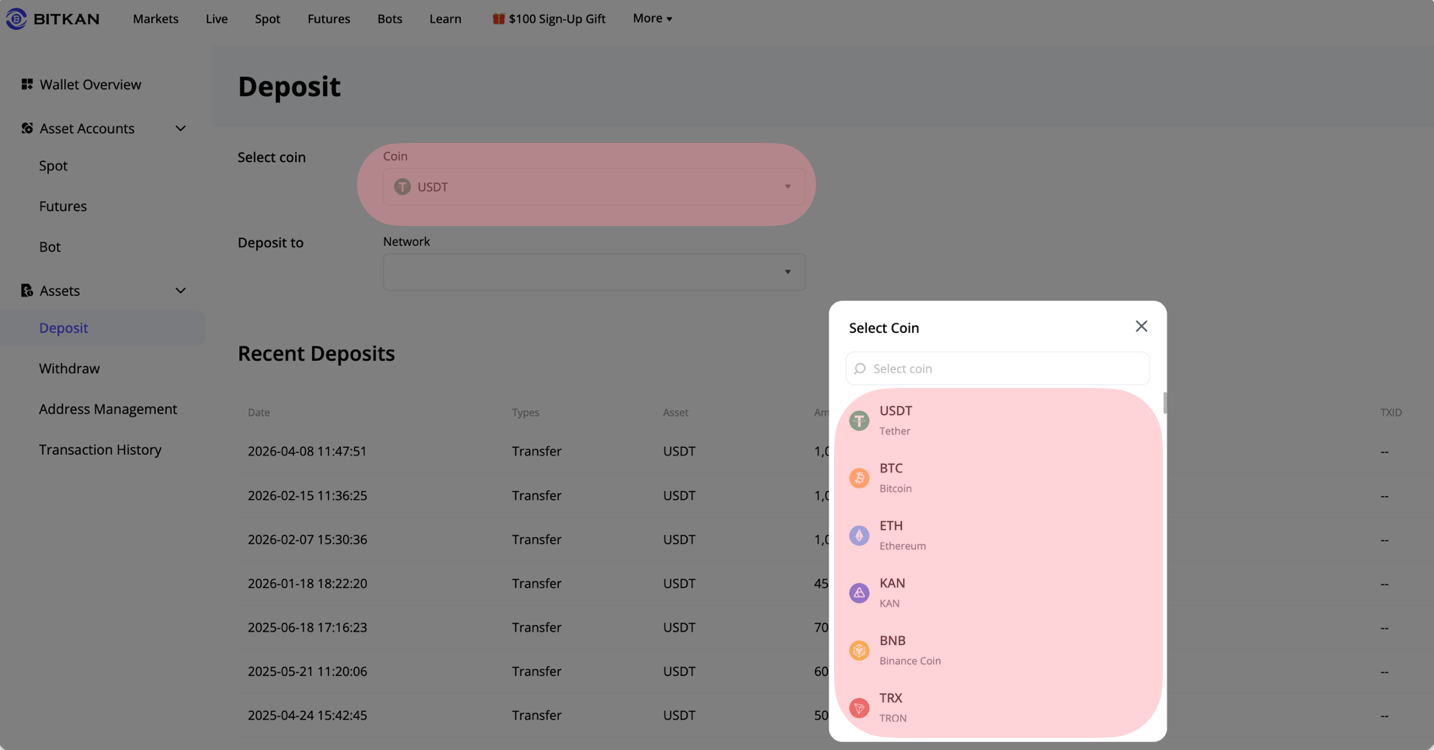This screenshot has height=750, width=1434.
Task: Click the Wallet Overview grid icon
Action: (27, 84)
